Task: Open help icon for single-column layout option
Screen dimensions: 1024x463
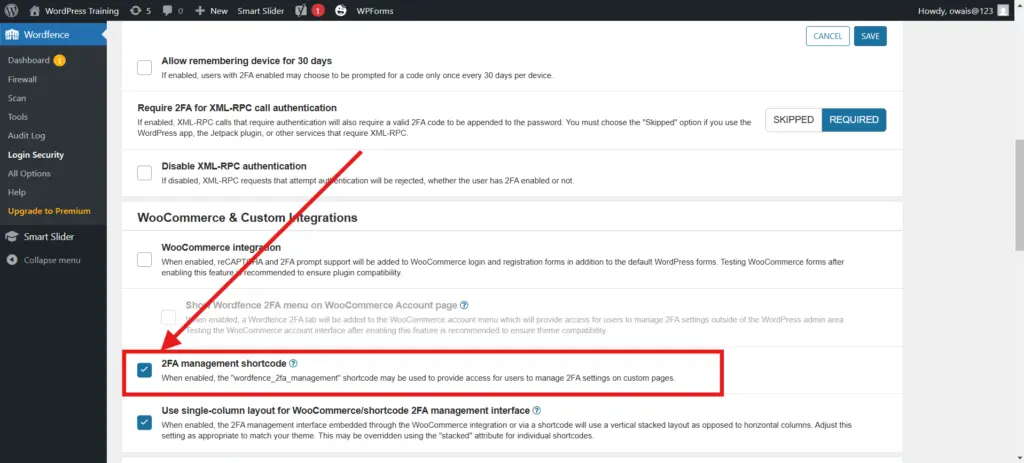Action: click(537, 411)
